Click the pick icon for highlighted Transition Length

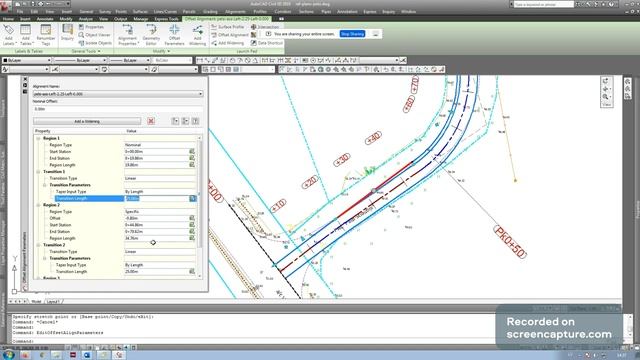pyautogui.click(x=192, y=198)
